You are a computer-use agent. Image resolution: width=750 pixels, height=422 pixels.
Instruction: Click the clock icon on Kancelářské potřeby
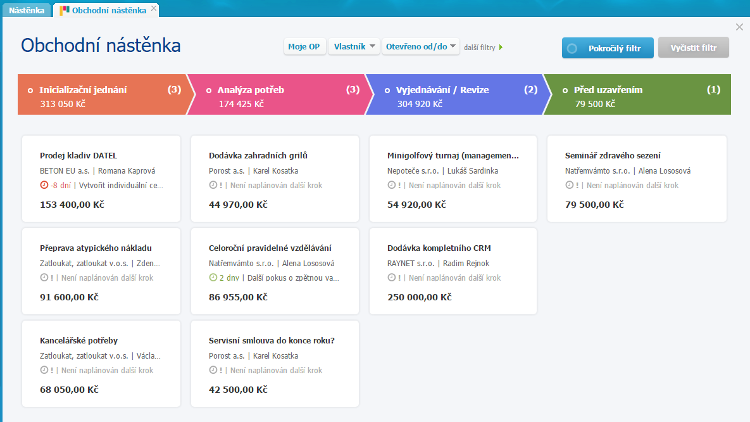(44, 370)
